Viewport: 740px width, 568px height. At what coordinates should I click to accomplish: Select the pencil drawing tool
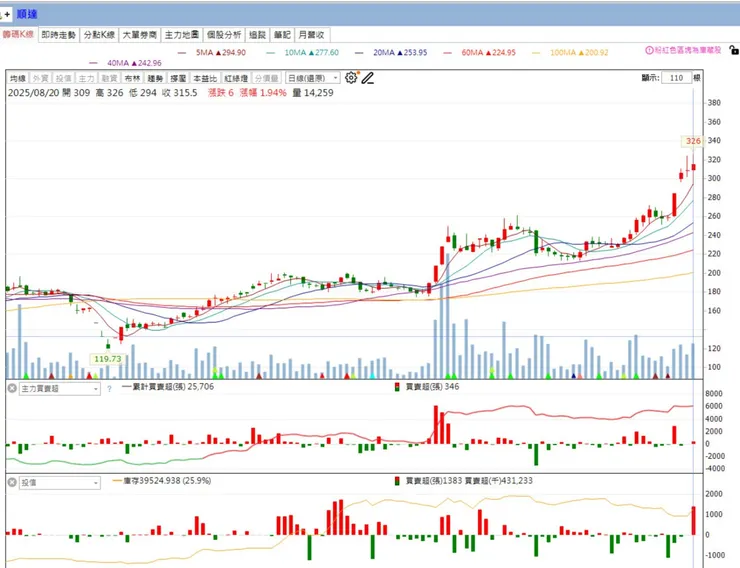[368, 78]
